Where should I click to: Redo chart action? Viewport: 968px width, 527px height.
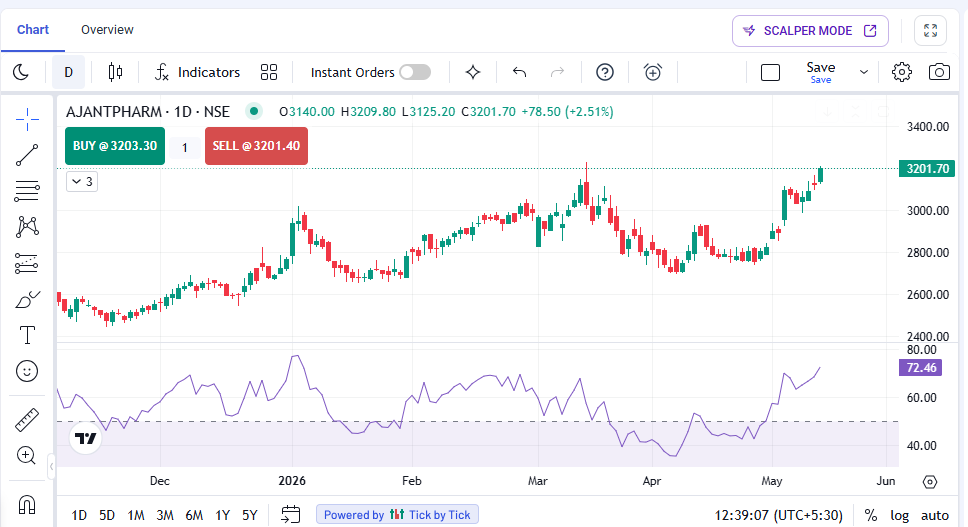pos(557,72)
